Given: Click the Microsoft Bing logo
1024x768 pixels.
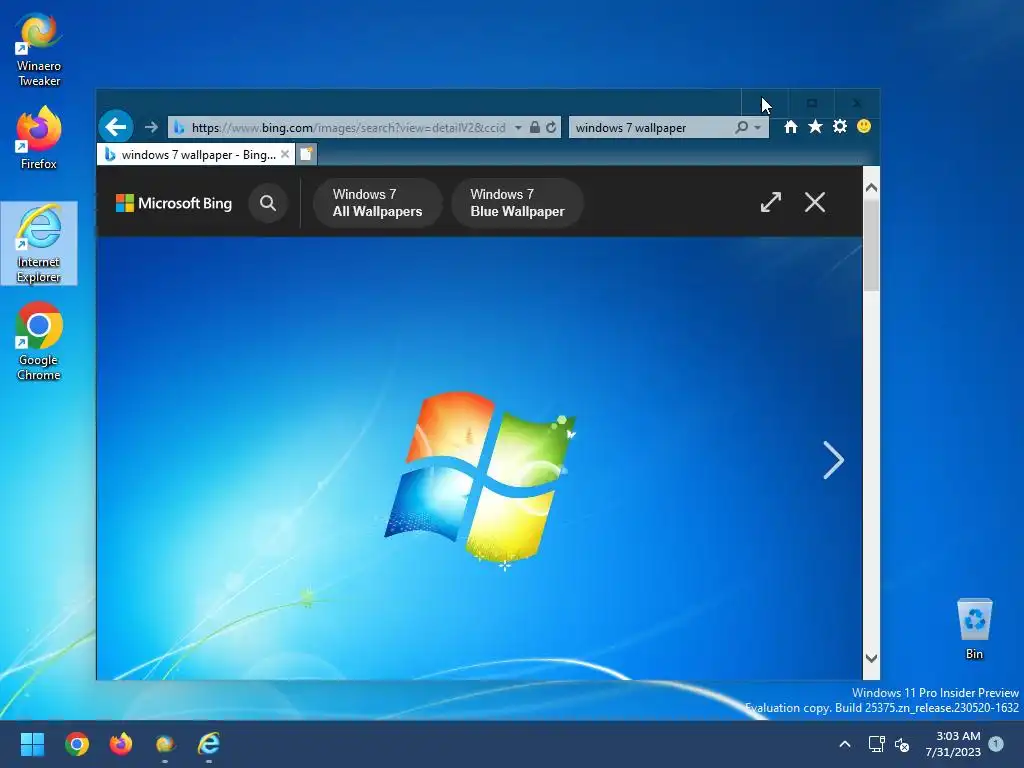Looking at the screenshot, I should point(174,203).
